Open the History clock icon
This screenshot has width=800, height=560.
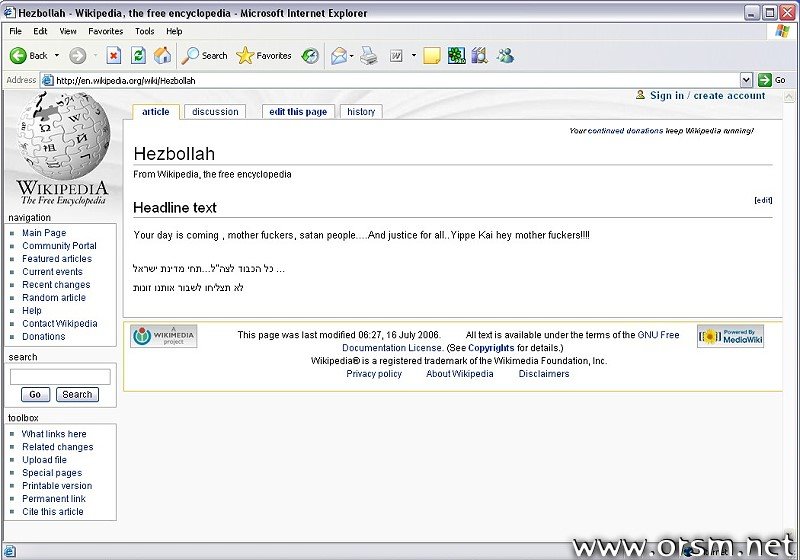(310, 56)
